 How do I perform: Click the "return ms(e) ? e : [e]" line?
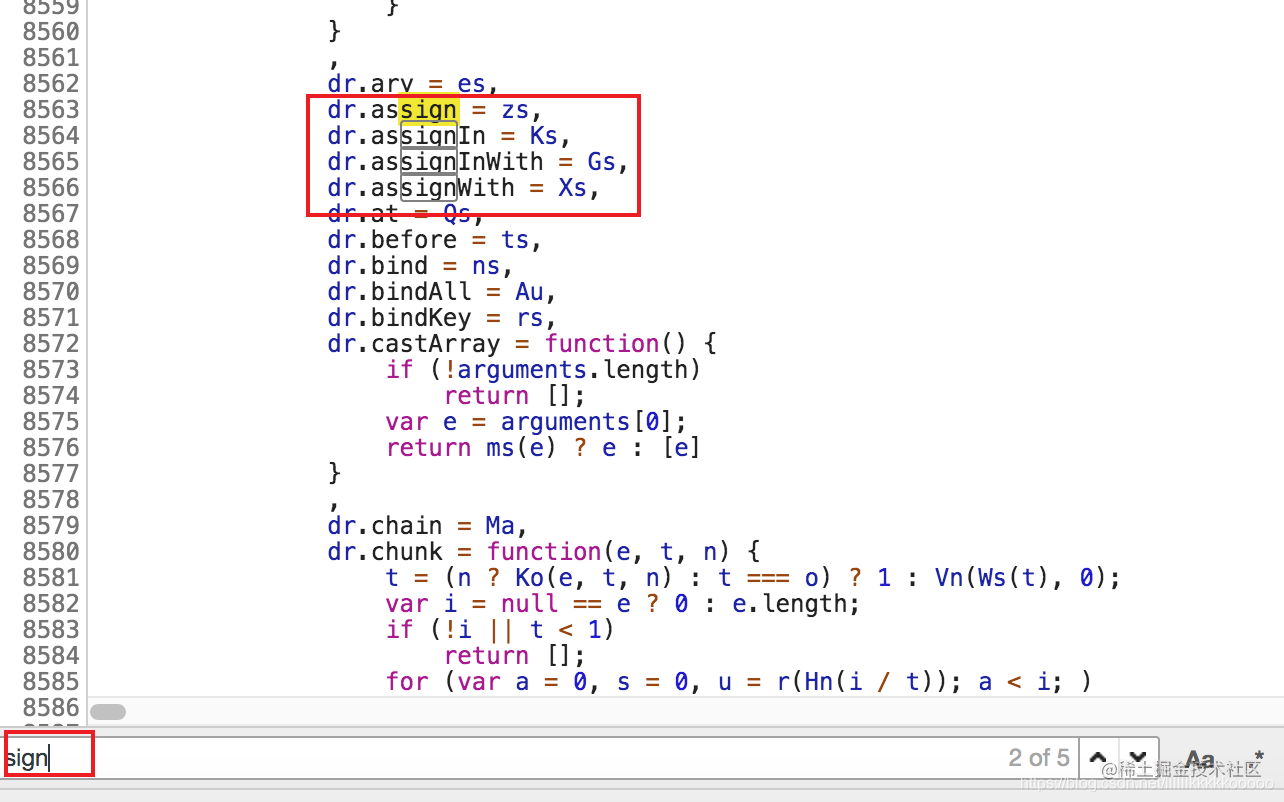pos(544,448)
